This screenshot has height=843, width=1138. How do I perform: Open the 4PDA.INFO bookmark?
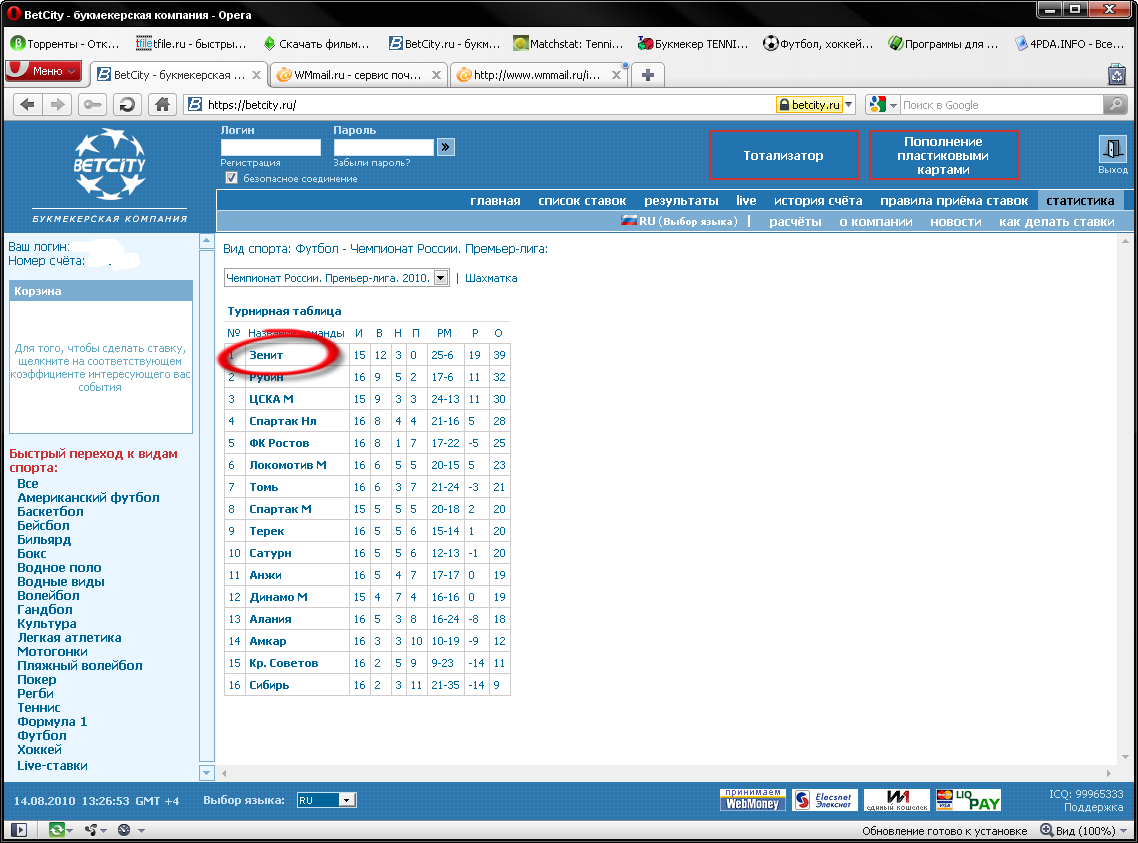(x=1069, y=44)
